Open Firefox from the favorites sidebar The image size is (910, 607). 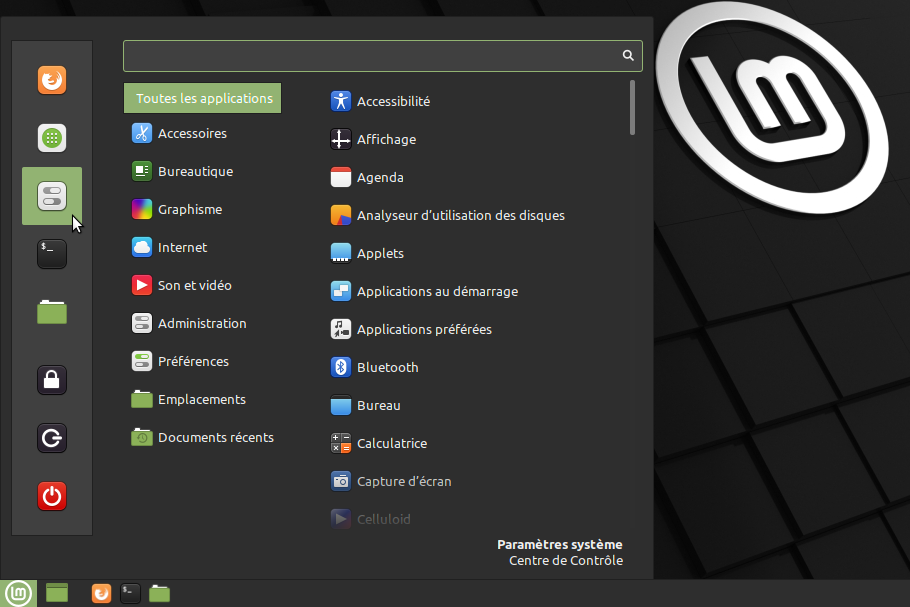(x=52, y=80)
